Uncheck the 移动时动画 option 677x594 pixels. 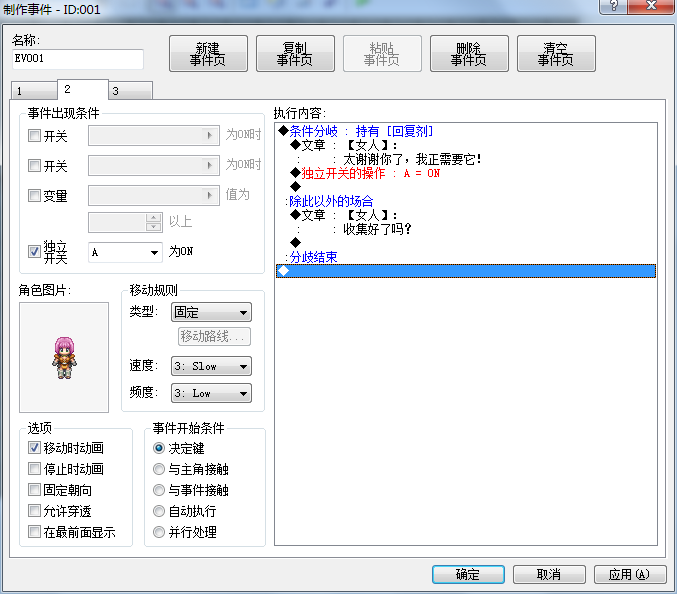[x=34, y=448]
